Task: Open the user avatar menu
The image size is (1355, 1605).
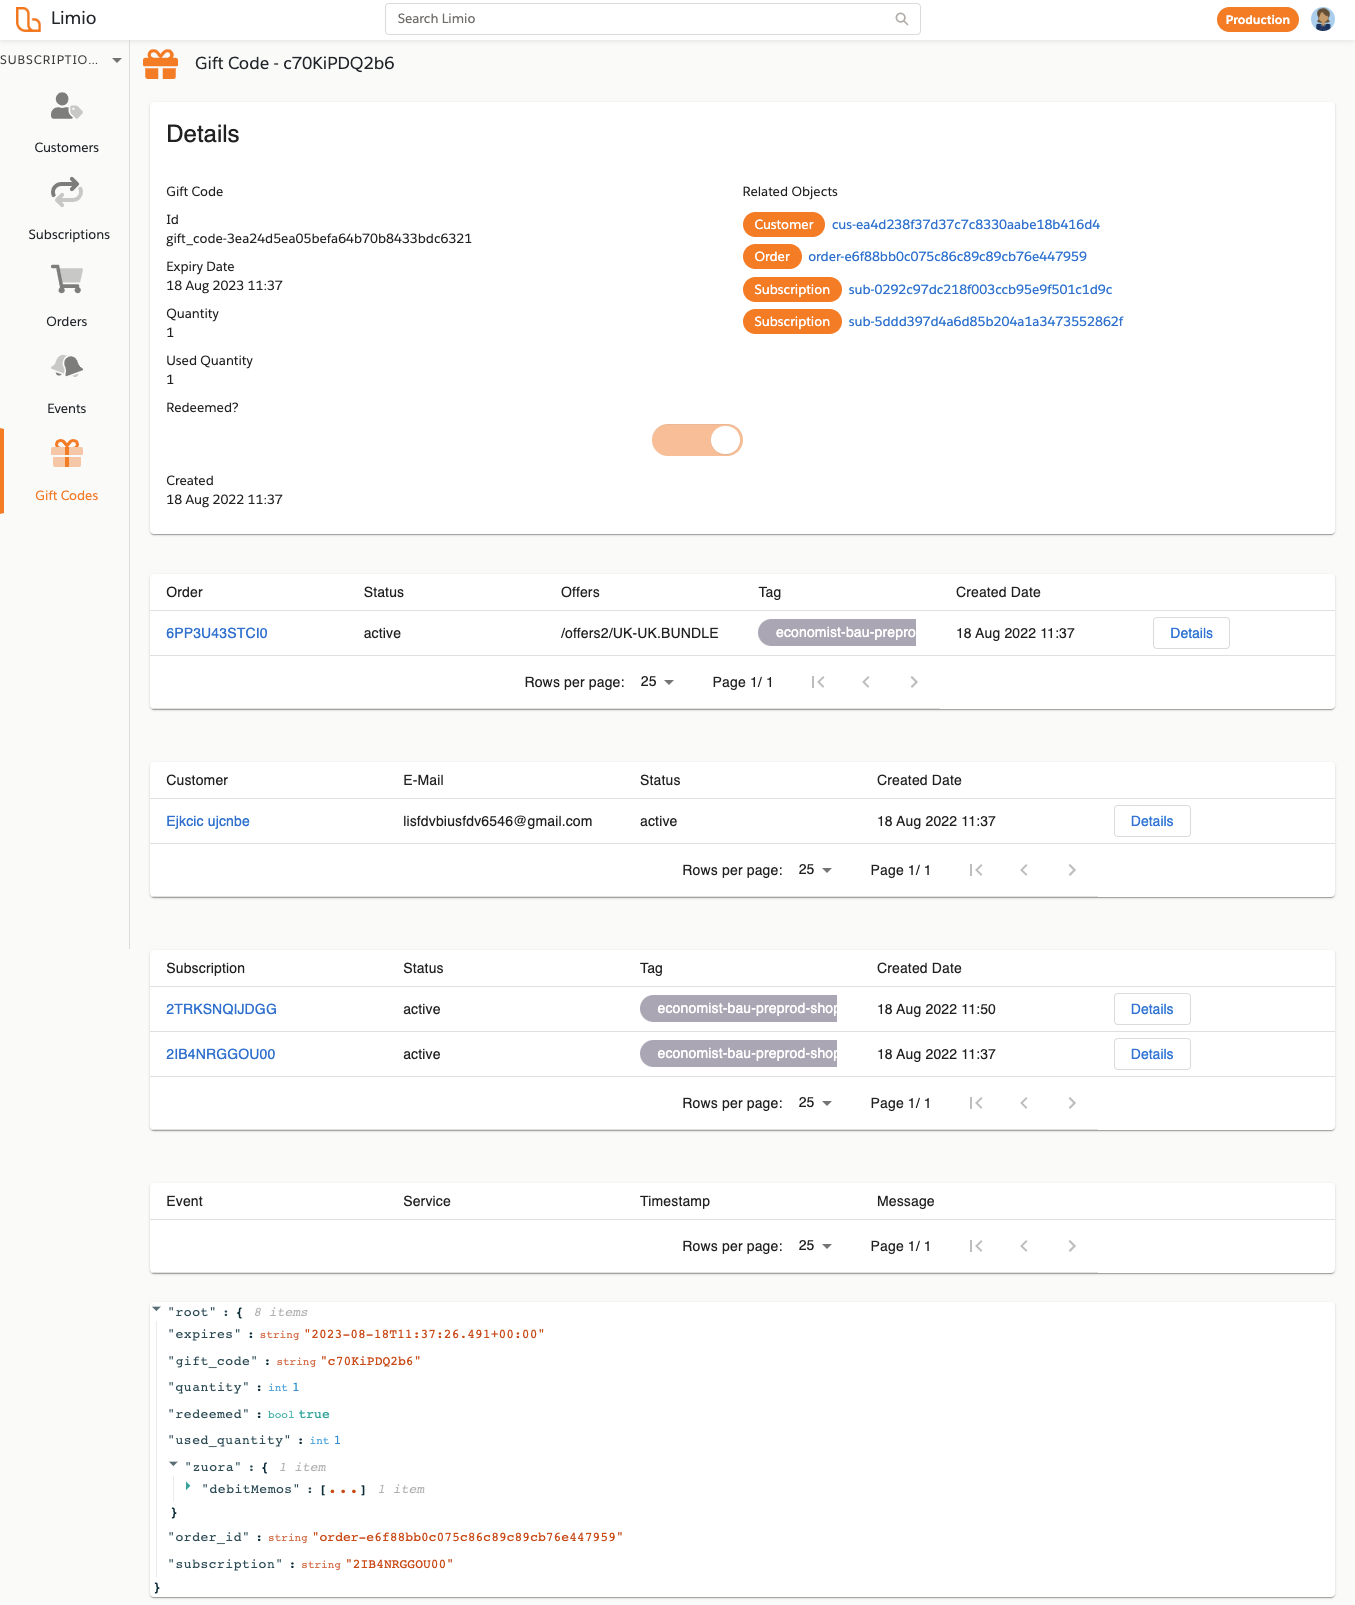Action: click(1323, 19)
